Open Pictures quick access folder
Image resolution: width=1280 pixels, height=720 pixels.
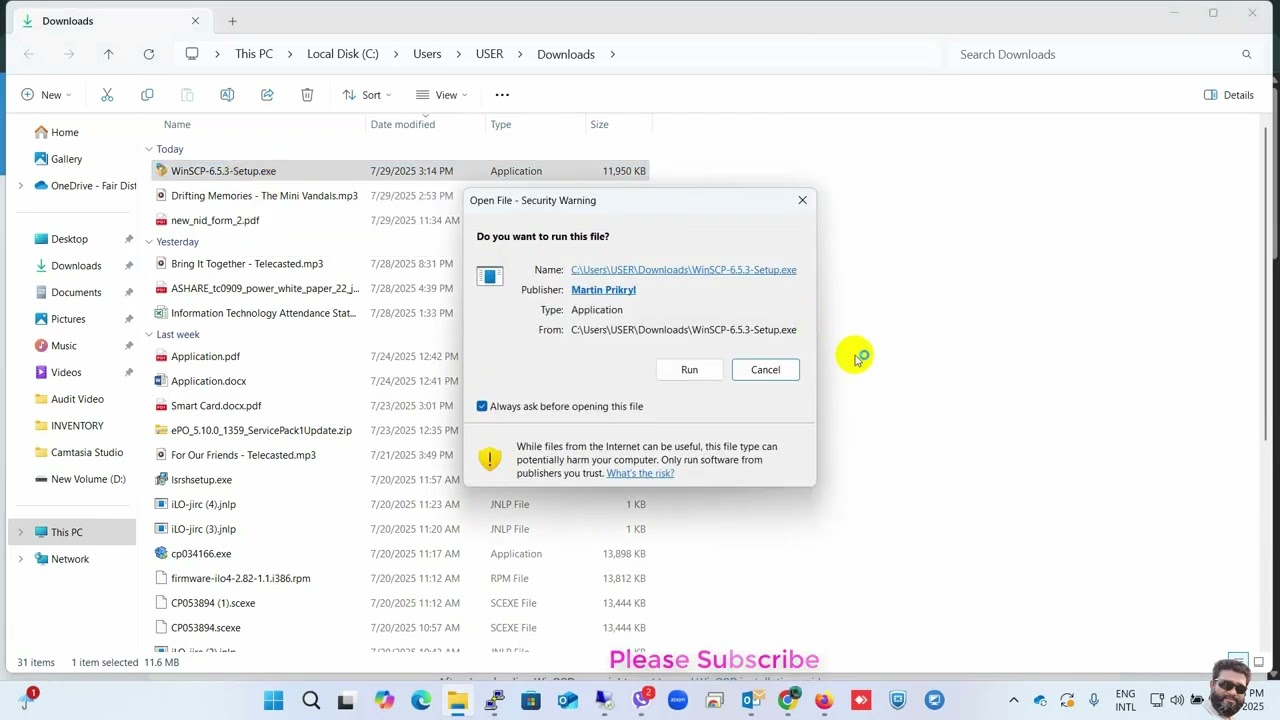click(68, 319)
